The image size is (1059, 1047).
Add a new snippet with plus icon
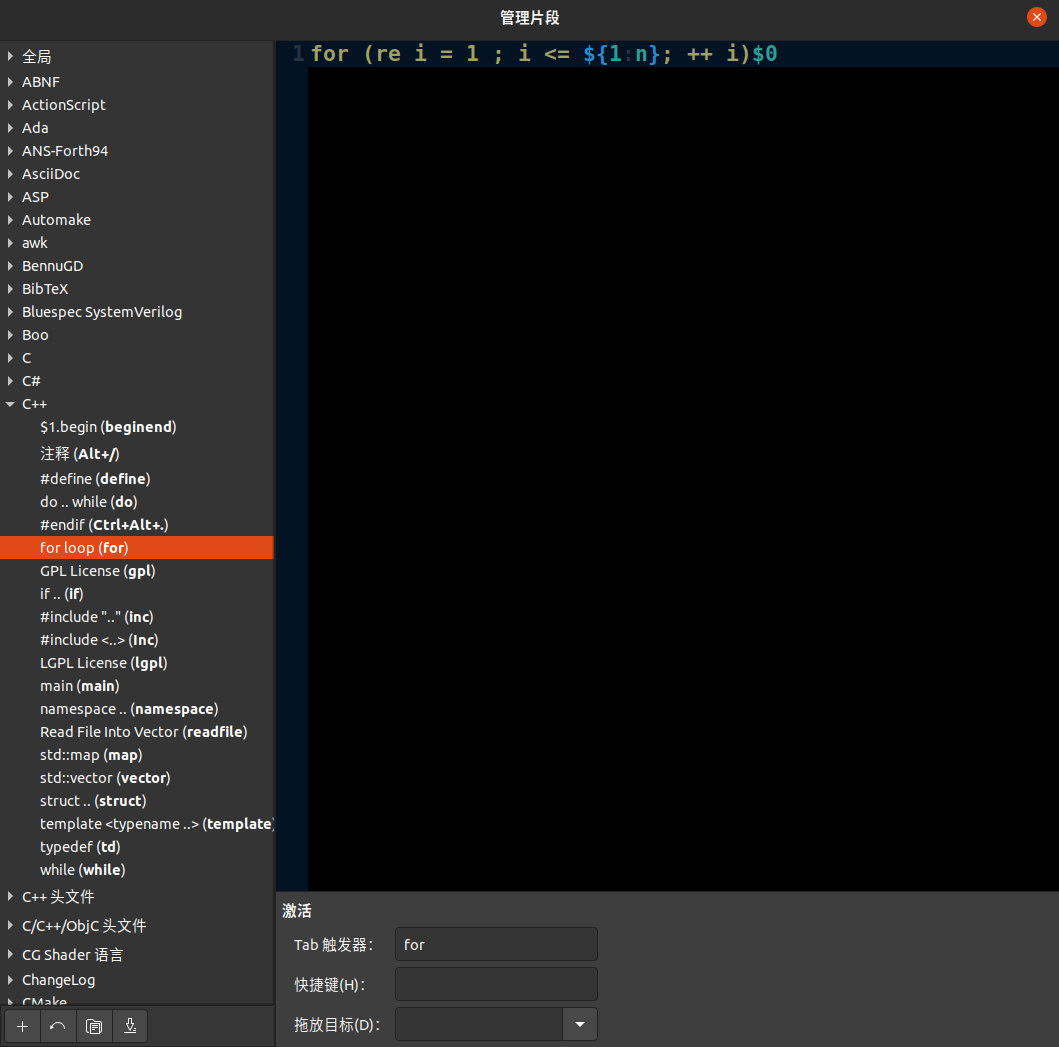[22, 1026]
